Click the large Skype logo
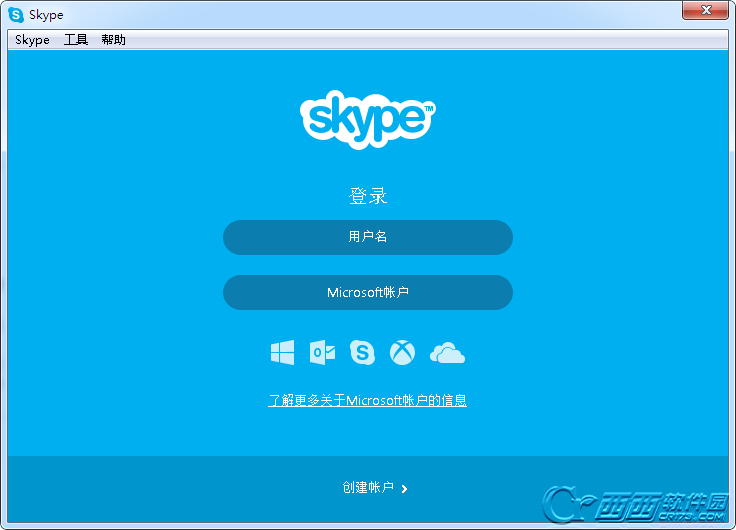The height and width of the screenshot is (530, 736). (368, 120)
